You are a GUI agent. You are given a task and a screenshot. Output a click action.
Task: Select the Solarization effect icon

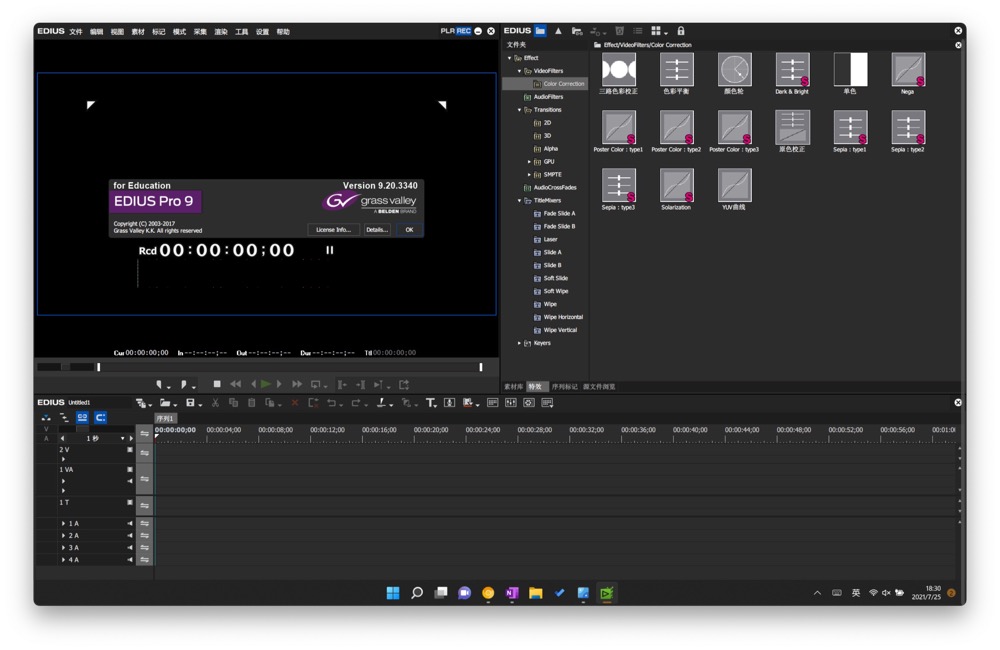click(676, 187)
